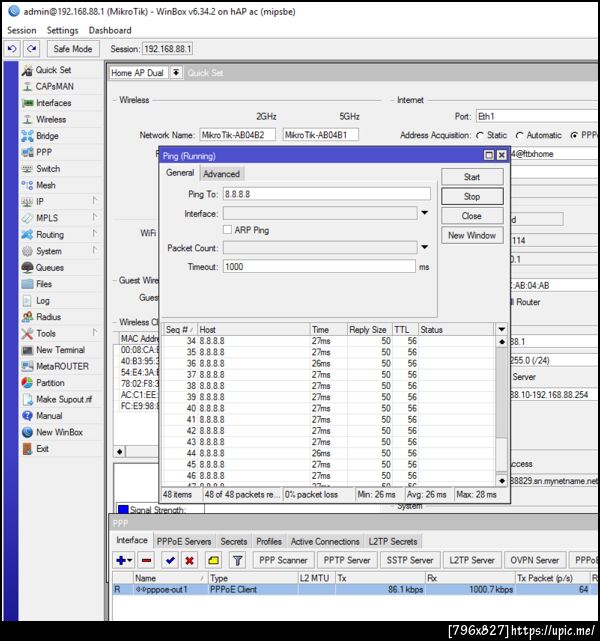Click the blue checkmark enable icon in PPP

click(170, 560)
